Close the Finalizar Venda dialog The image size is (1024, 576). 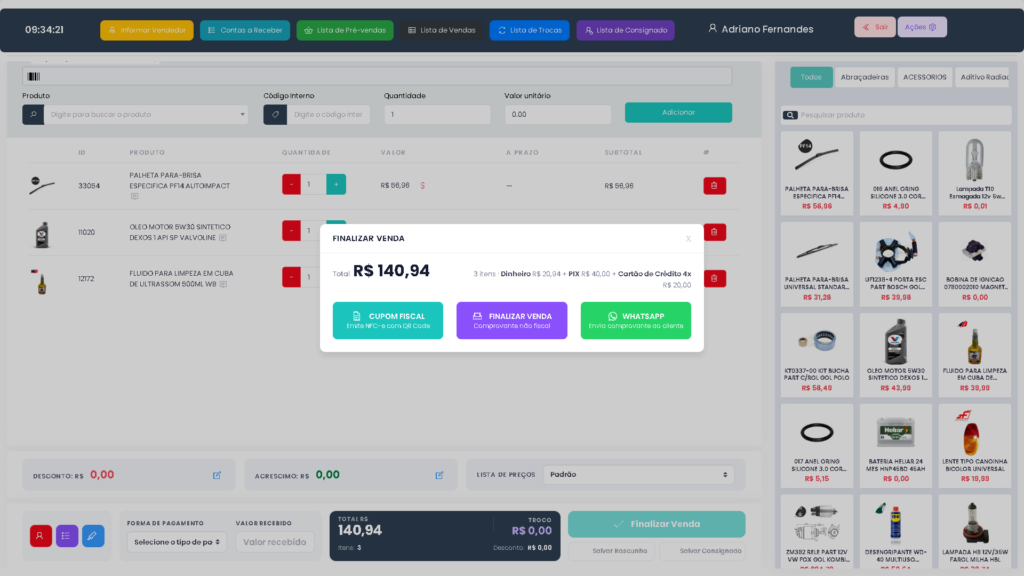click(688, 239)
